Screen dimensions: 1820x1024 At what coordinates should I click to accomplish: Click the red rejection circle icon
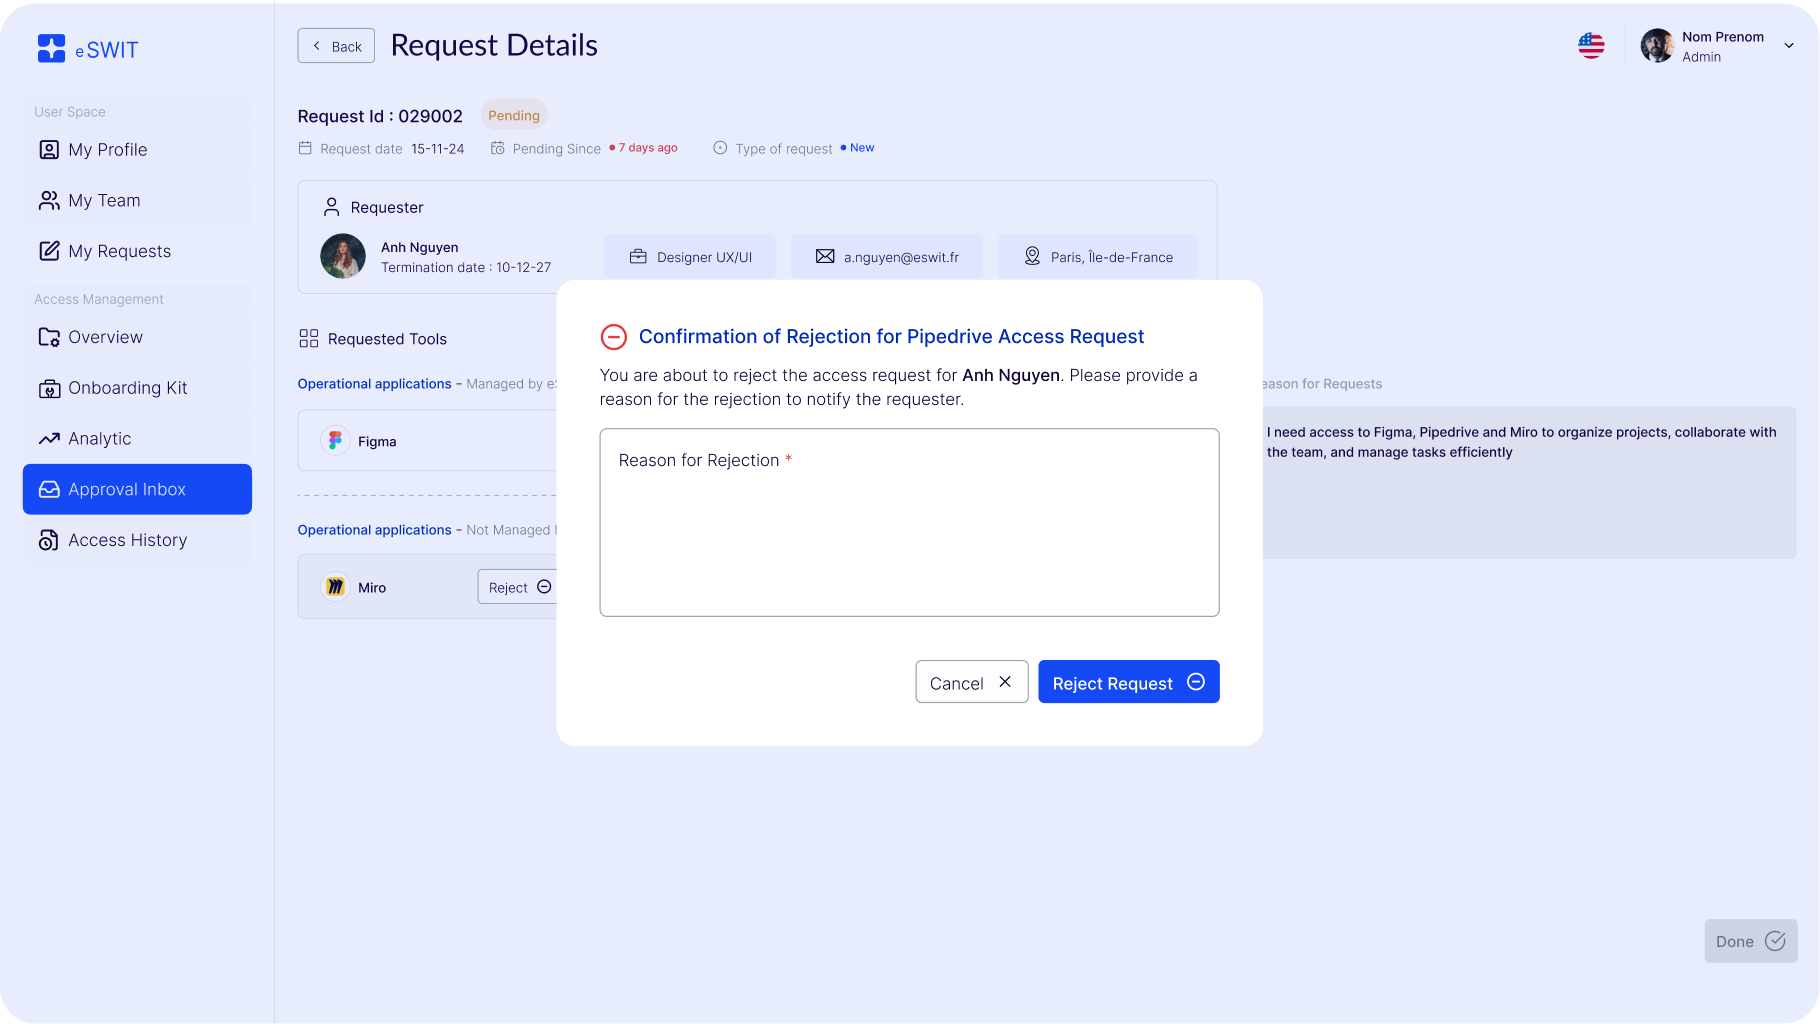click(x=613, y=337)
